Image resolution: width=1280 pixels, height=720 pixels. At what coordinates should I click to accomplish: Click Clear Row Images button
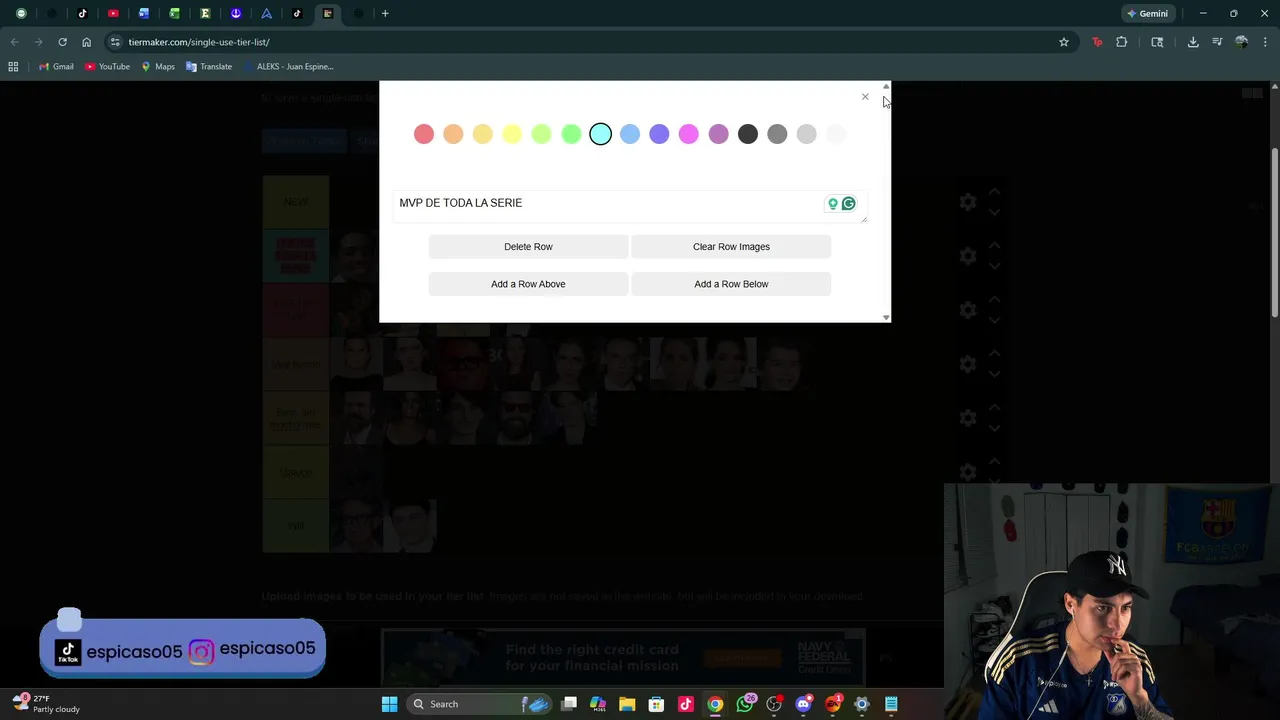click(x=731, y=247)
